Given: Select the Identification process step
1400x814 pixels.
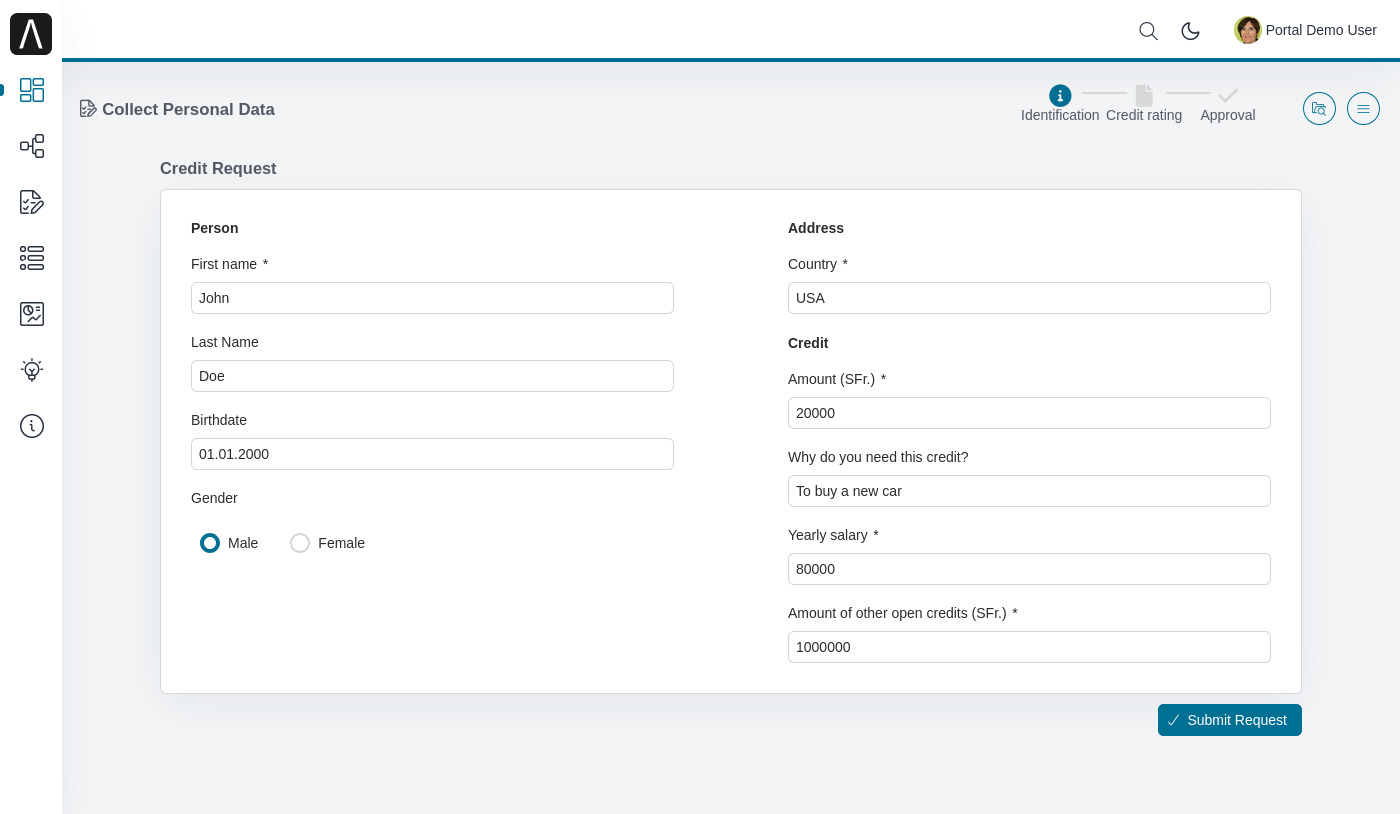Looking at the screenshot, I should pos(1060,96).
